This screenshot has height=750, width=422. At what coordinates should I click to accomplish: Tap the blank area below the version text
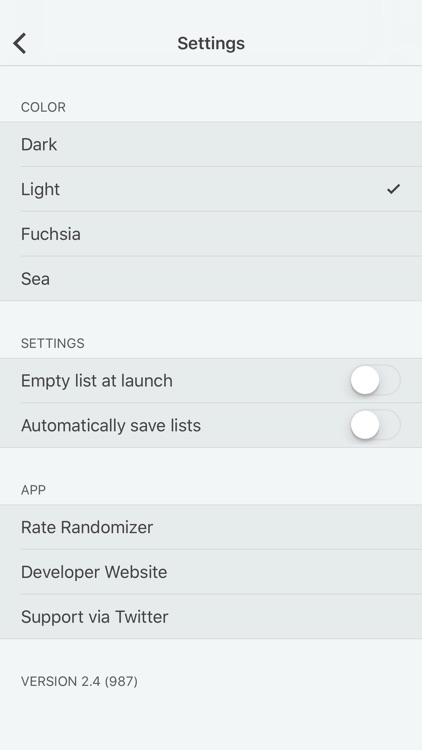(x=211, y=722)
